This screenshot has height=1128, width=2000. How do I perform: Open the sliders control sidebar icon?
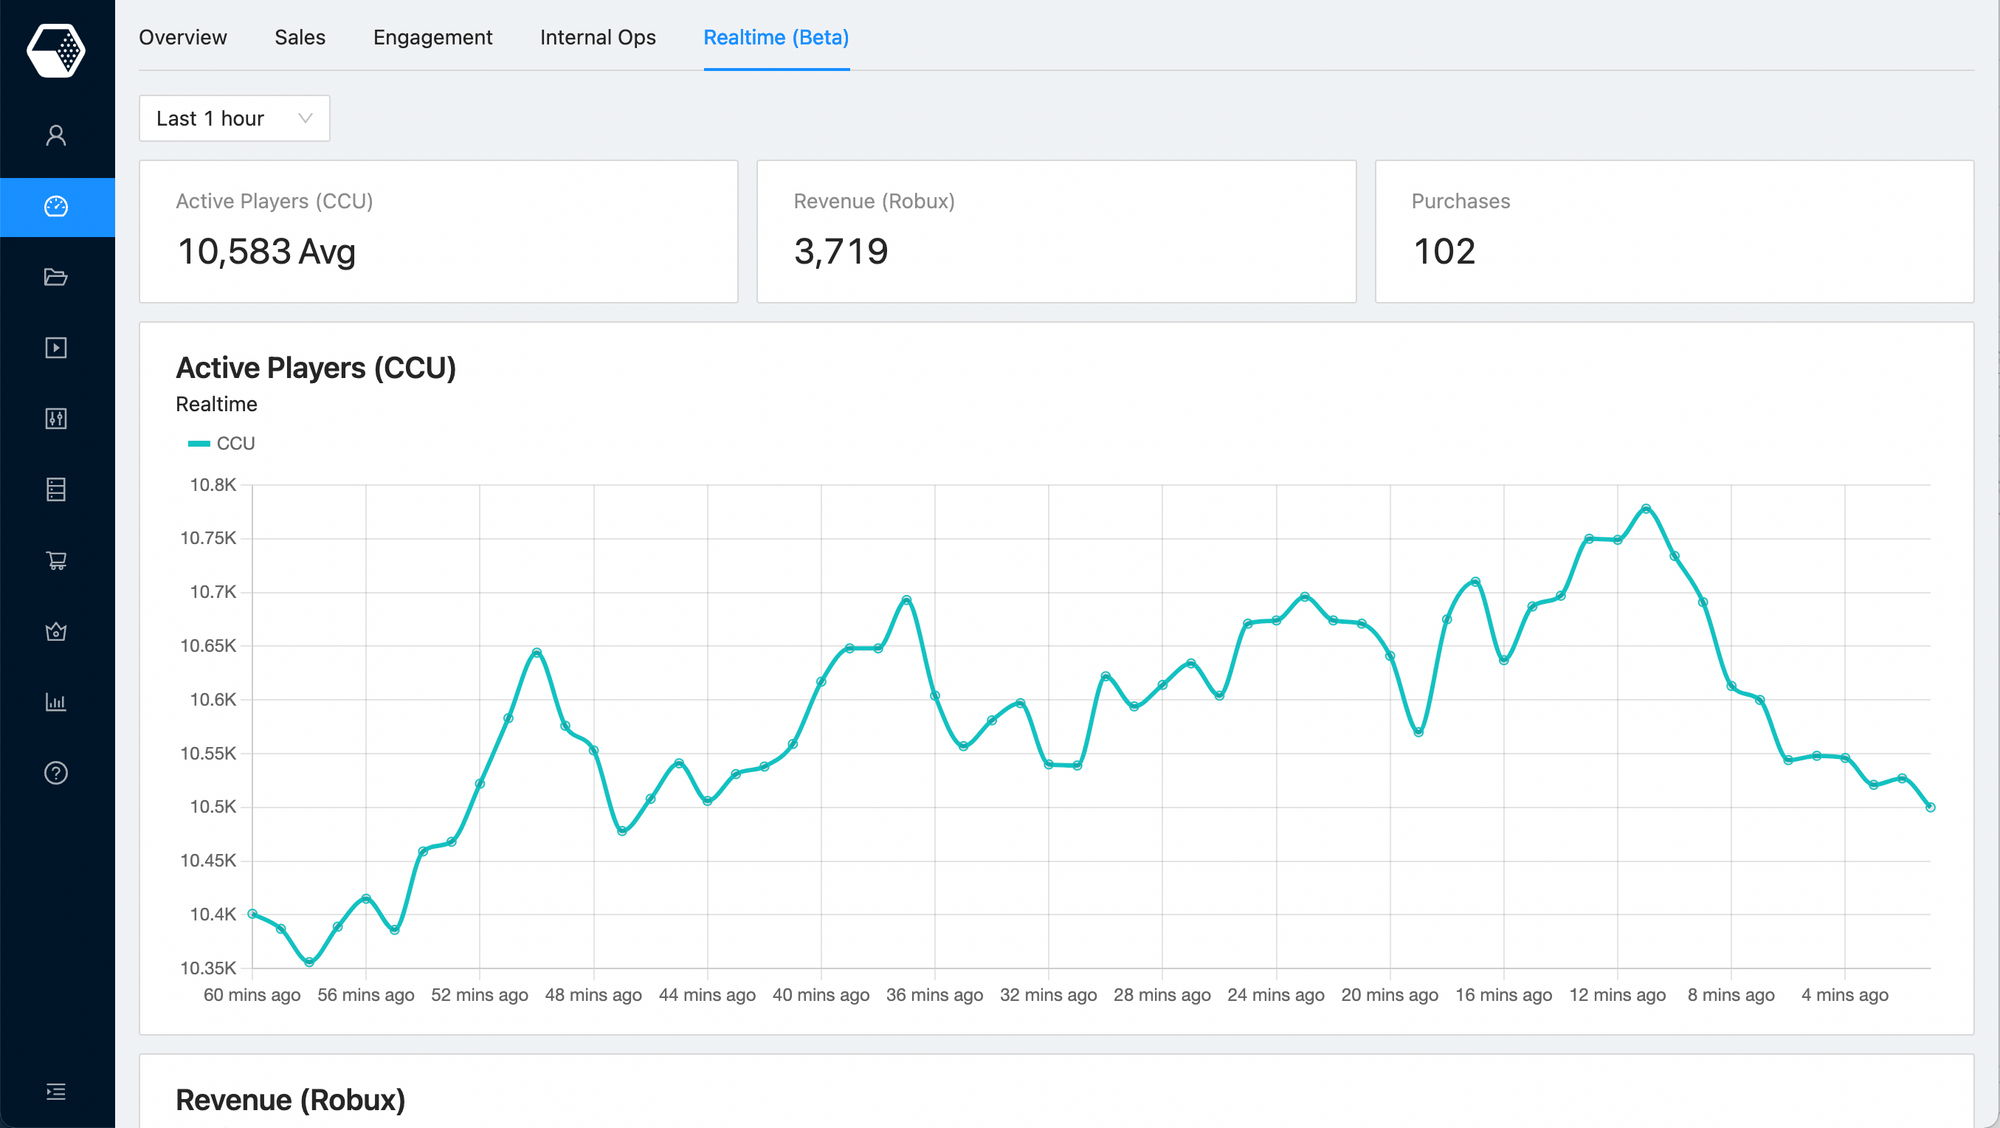tap(56, 419)
